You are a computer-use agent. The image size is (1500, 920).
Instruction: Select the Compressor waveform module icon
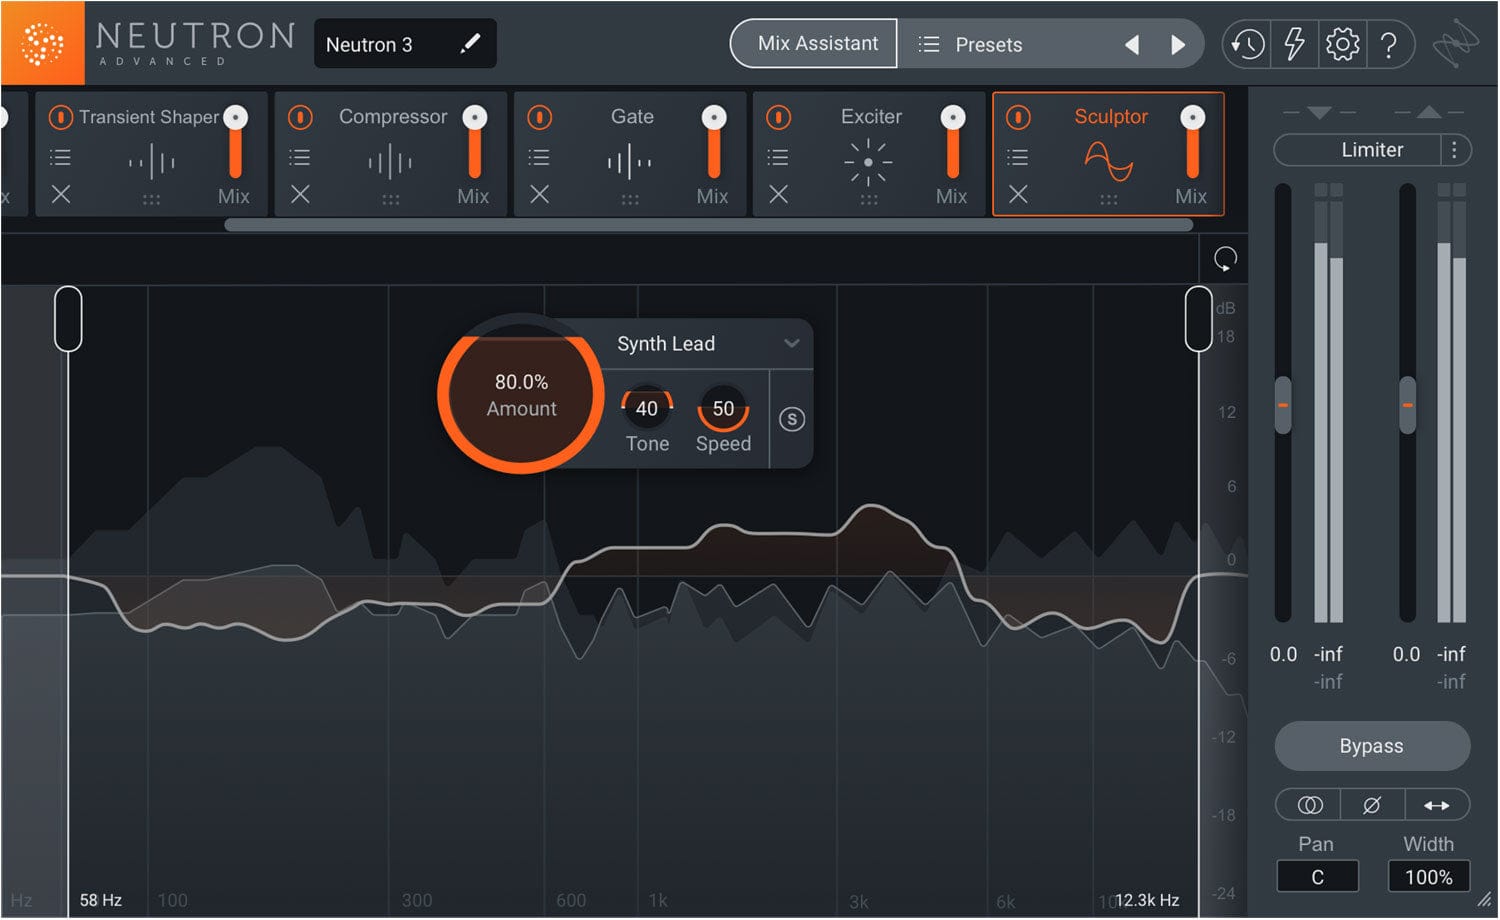pyautogui.click(x=390, y=161)
